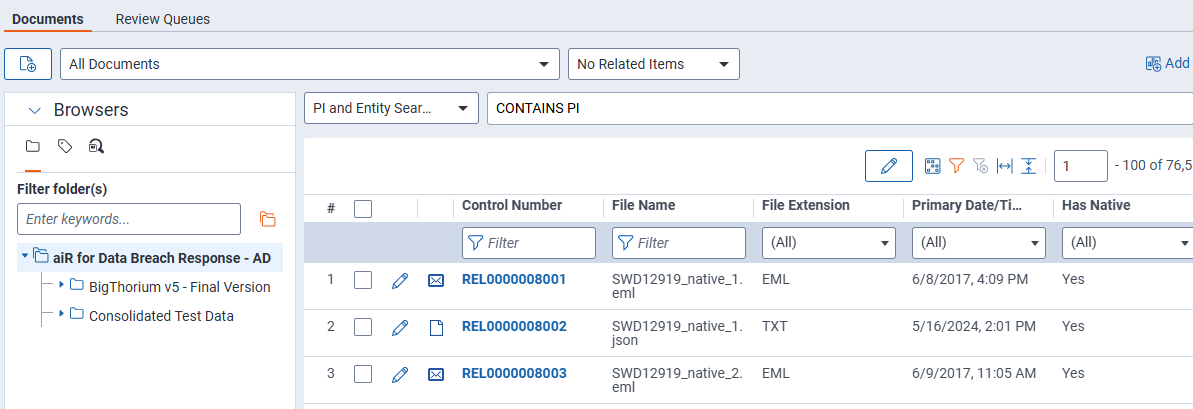This screenshot has width=1193, height=409.
Task: Click the Add icon at top right
Action: click(1153, 64)
